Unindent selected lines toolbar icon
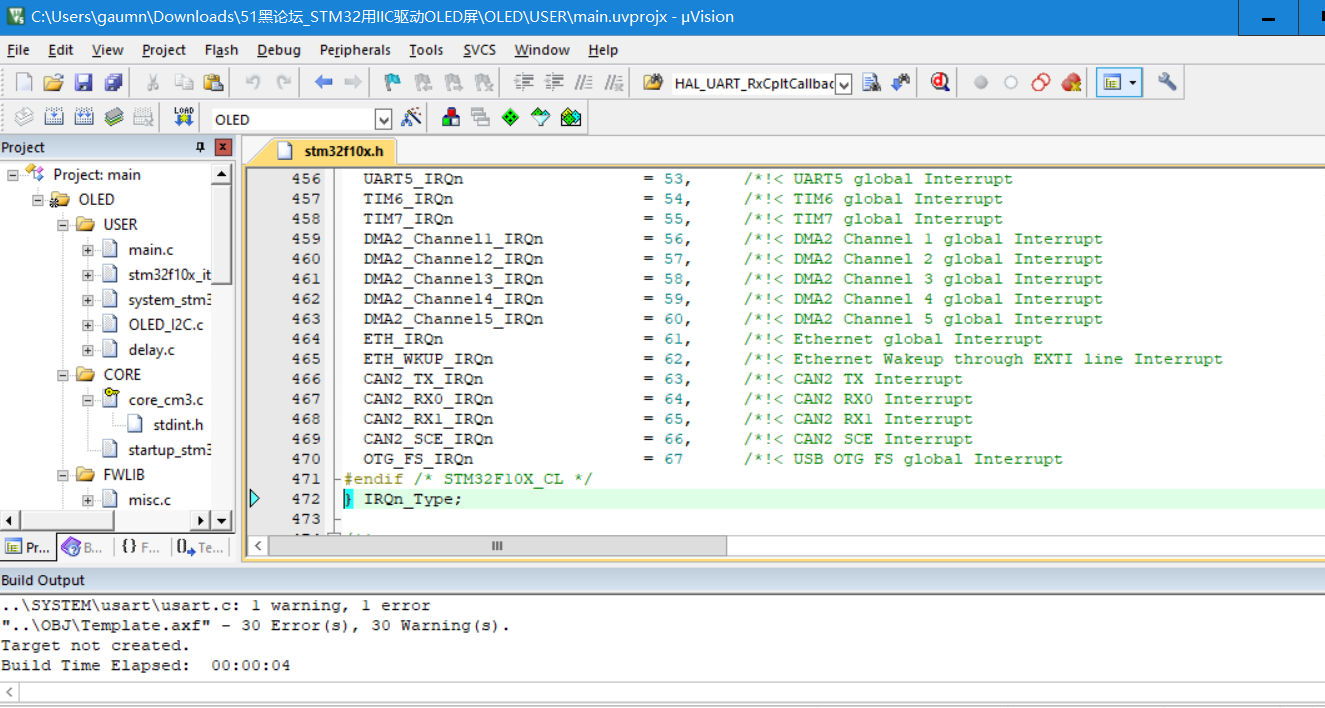 554,82
